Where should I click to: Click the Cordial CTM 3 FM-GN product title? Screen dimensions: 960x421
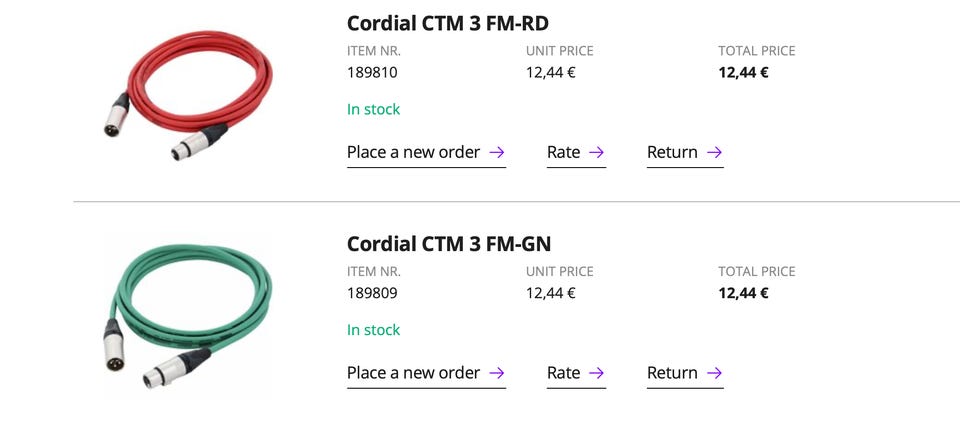[x=449, y=243]
